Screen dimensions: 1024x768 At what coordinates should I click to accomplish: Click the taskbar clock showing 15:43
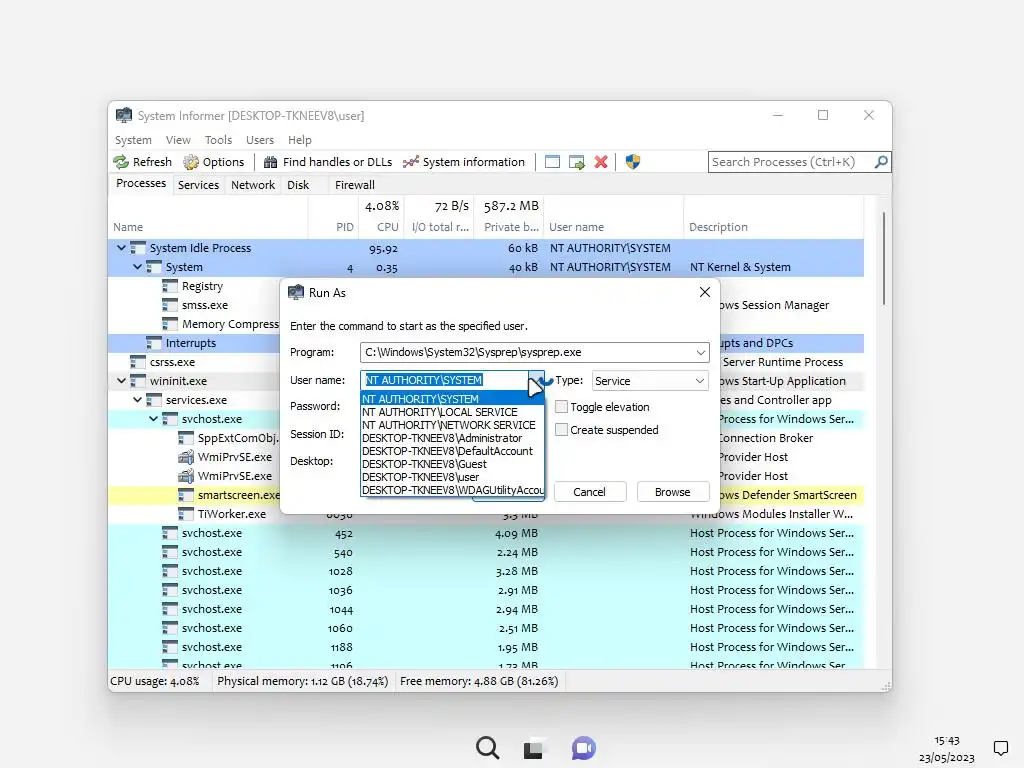click(x=946, y=741)
